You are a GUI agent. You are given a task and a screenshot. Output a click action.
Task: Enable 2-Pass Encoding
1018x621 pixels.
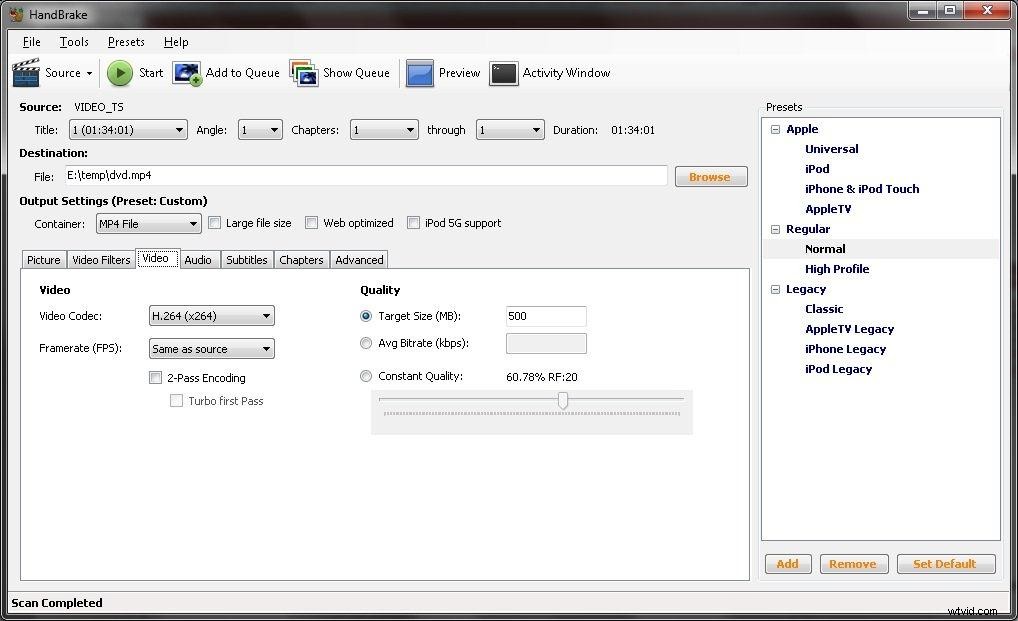pyautogui.click(x=156, y=378)
